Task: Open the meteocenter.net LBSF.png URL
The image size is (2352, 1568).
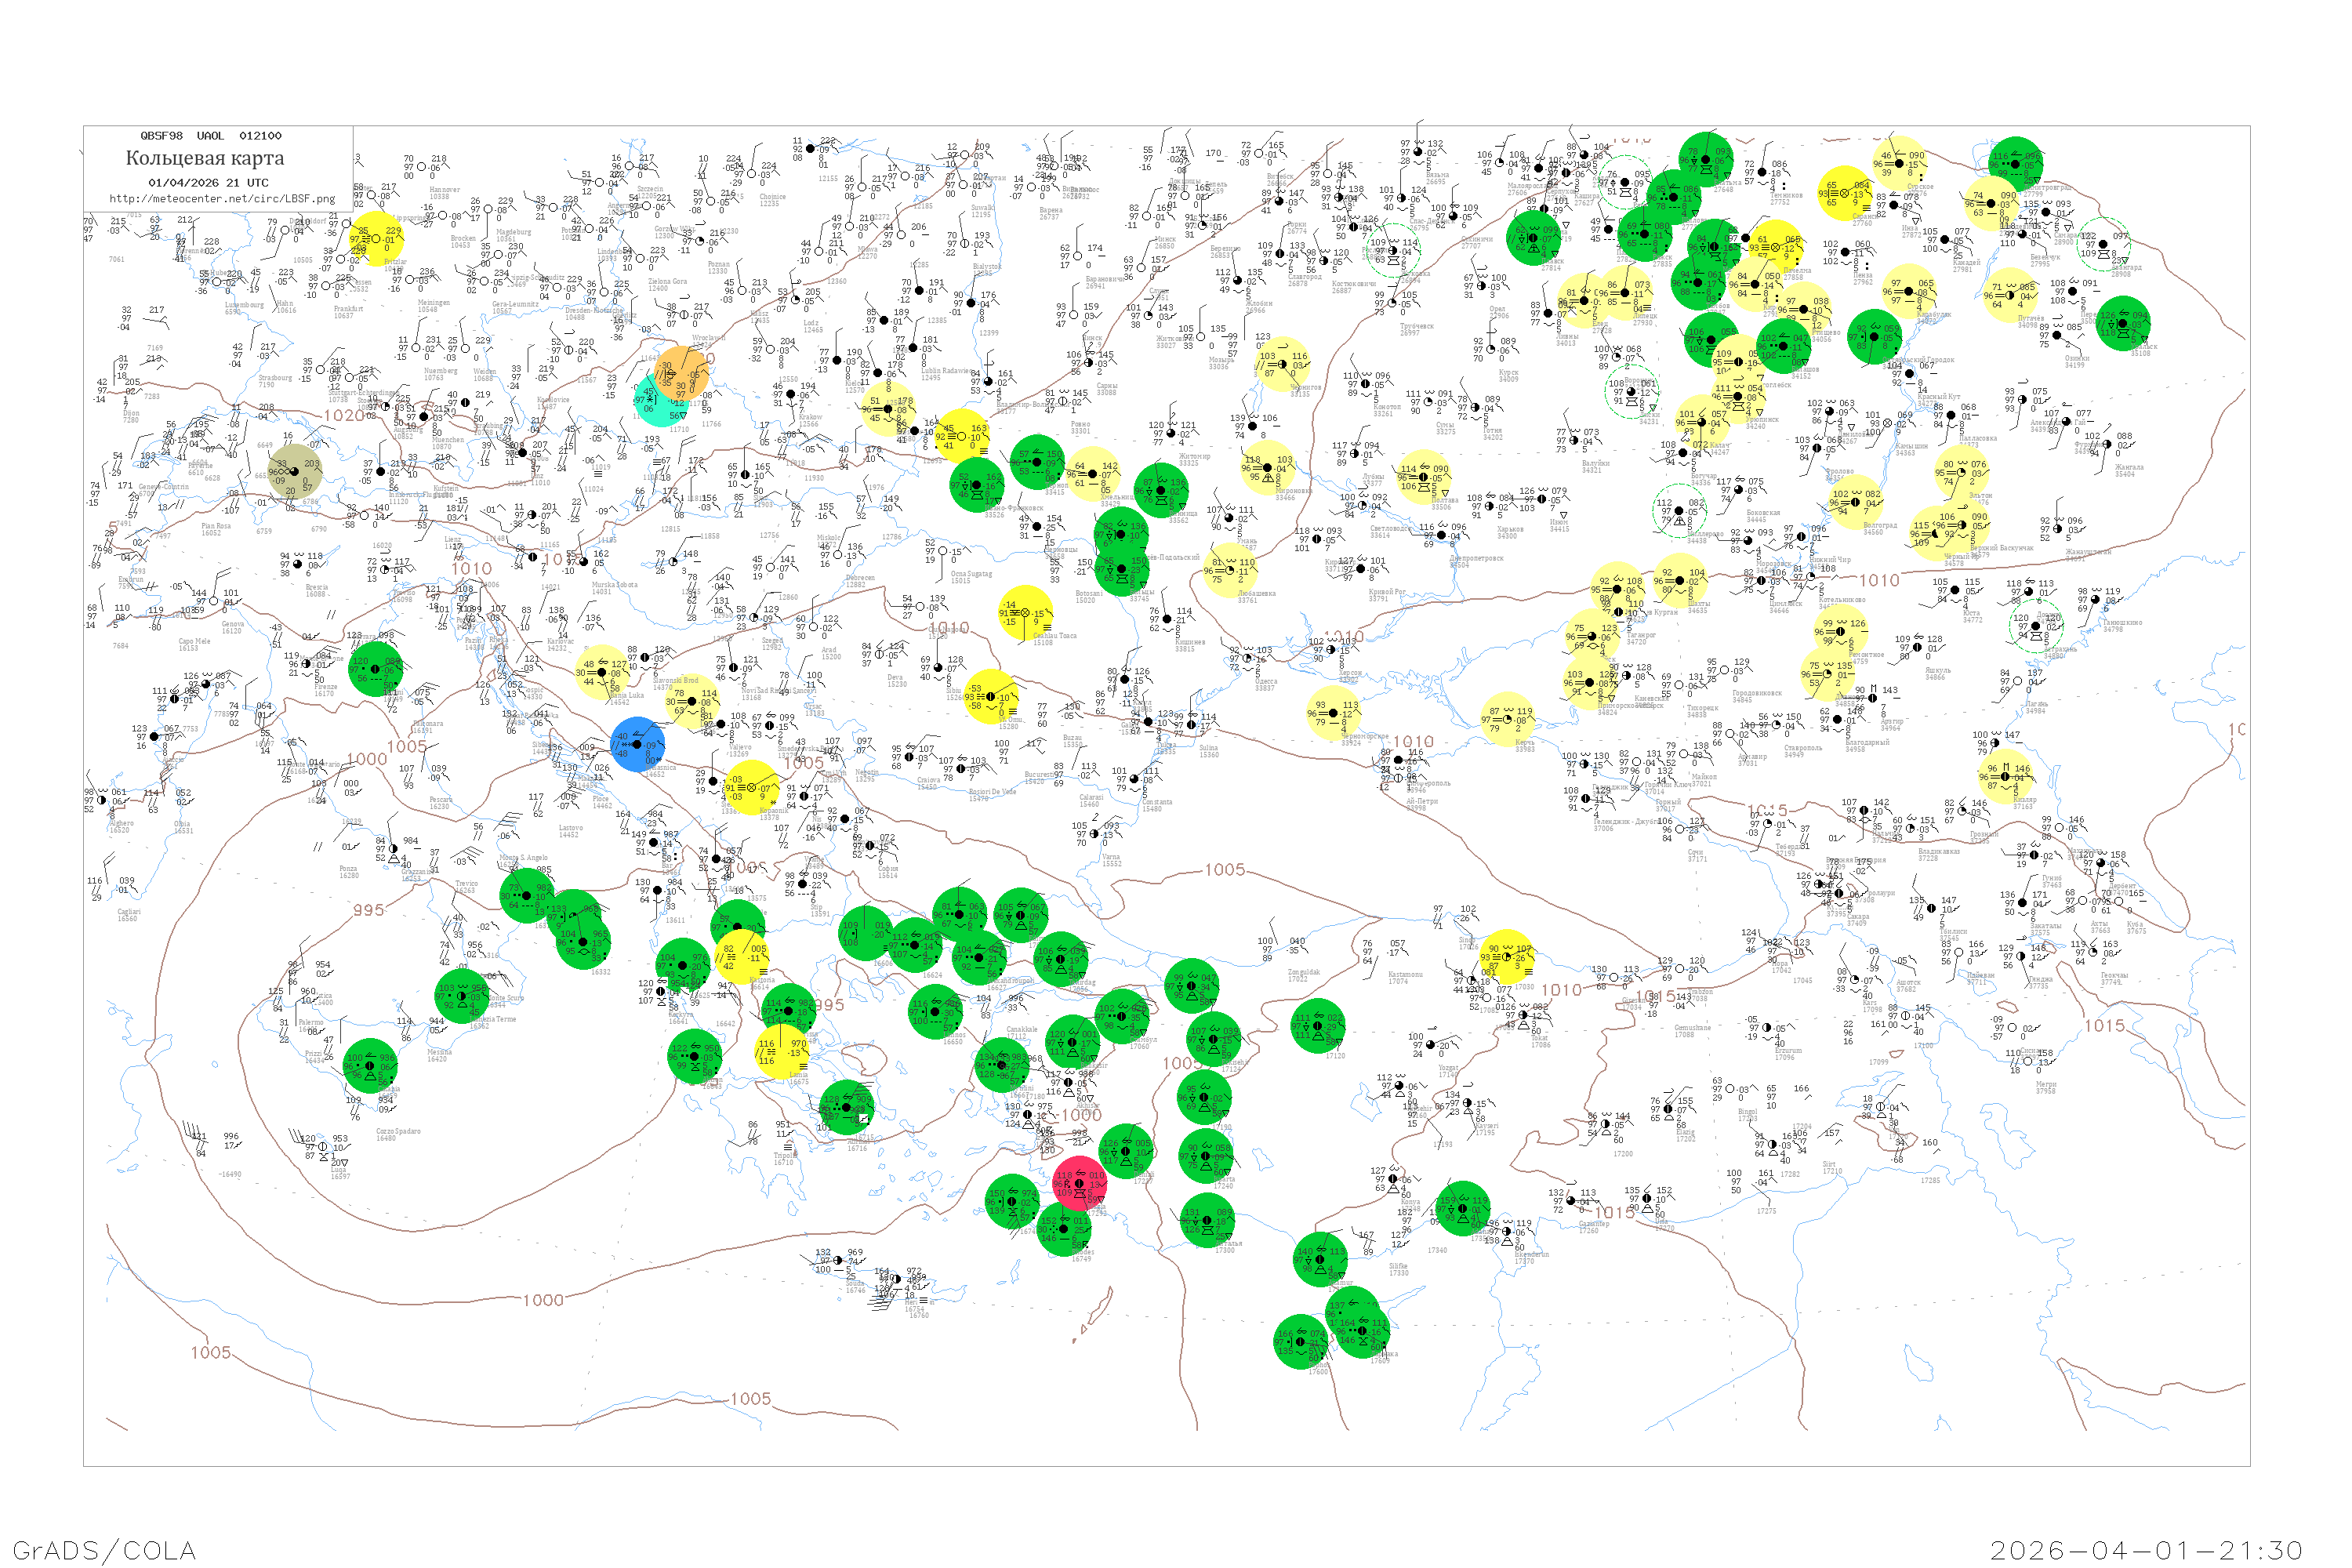Action: click(222, 199)
